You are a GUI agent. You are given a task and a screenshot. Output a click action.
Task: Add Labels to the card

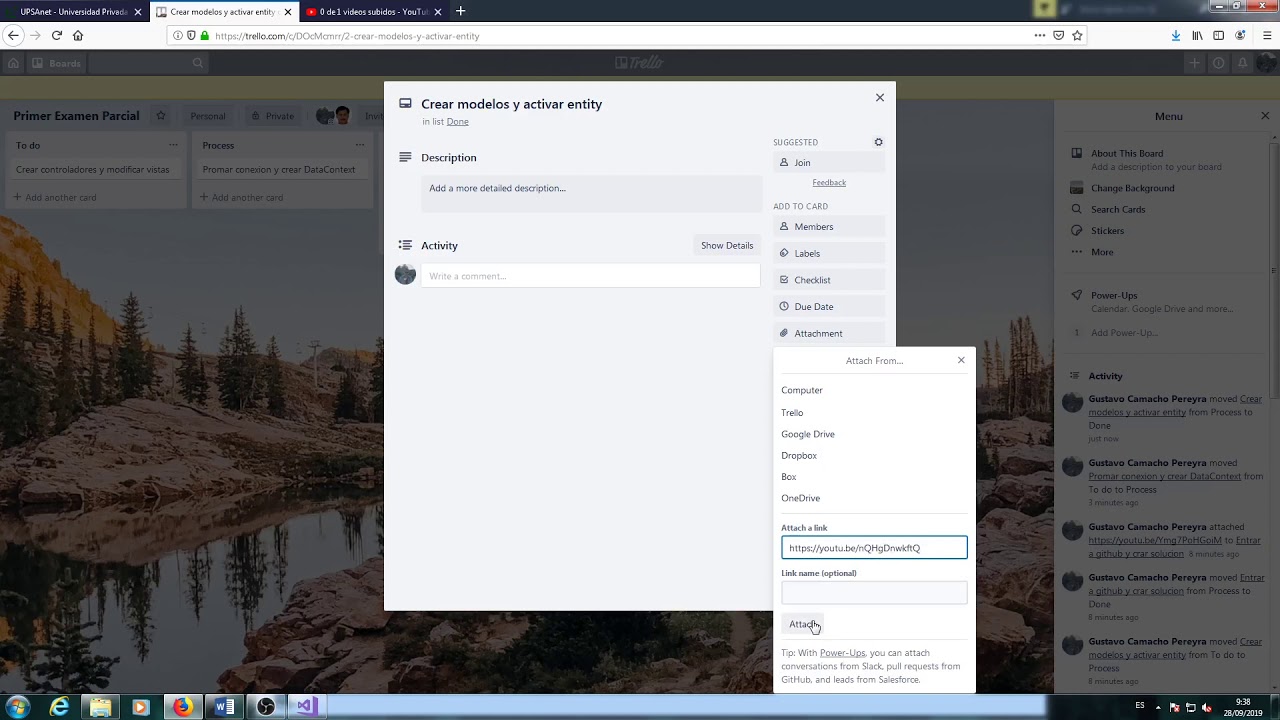(x=829, y=253)
